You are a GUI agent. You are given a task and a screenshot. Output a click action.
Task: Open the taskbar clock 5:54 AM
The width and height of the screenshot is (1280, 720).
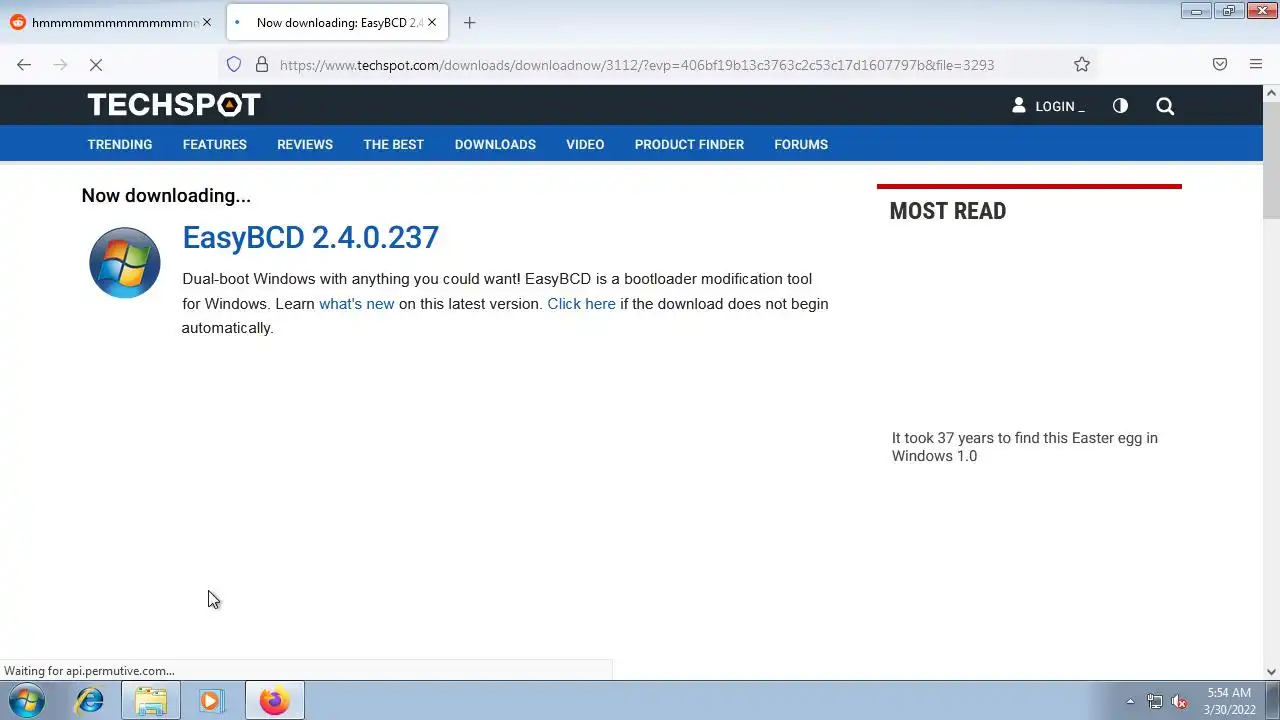point(1229,701)
